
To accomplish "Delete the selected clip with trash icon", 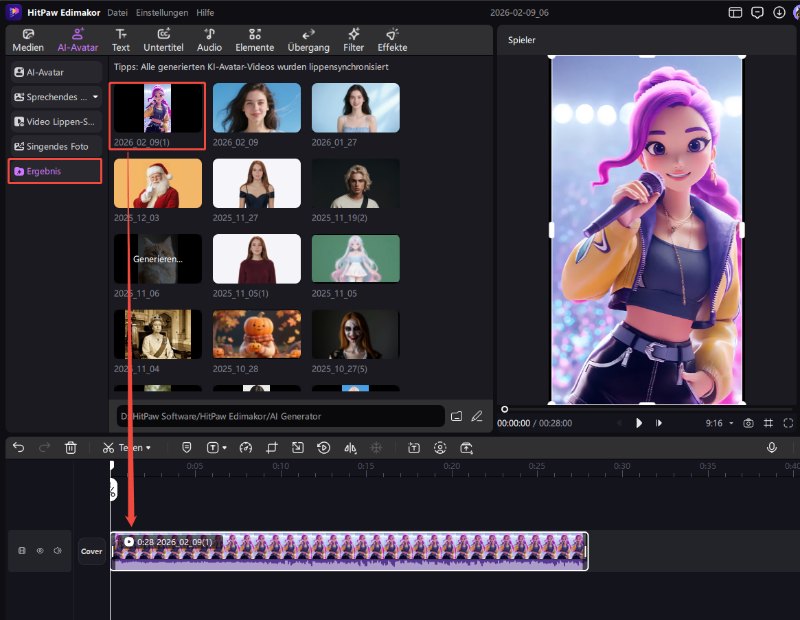I will [x=70, y=448].
